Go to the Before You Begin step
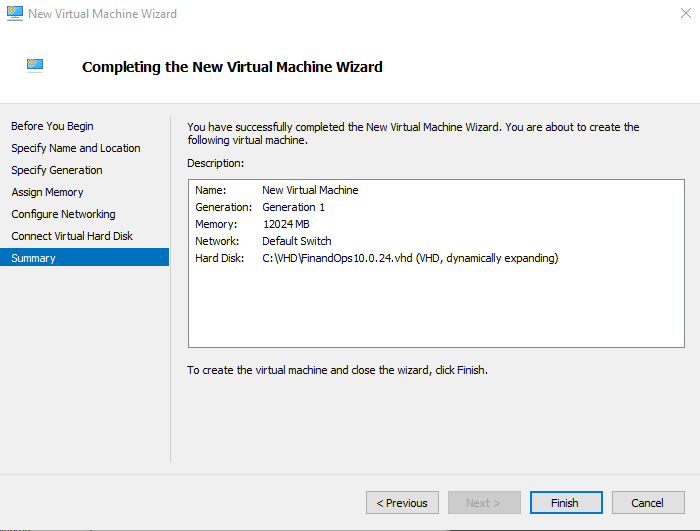The width and height of the screenshot is (700, 531). click(52, 126)
